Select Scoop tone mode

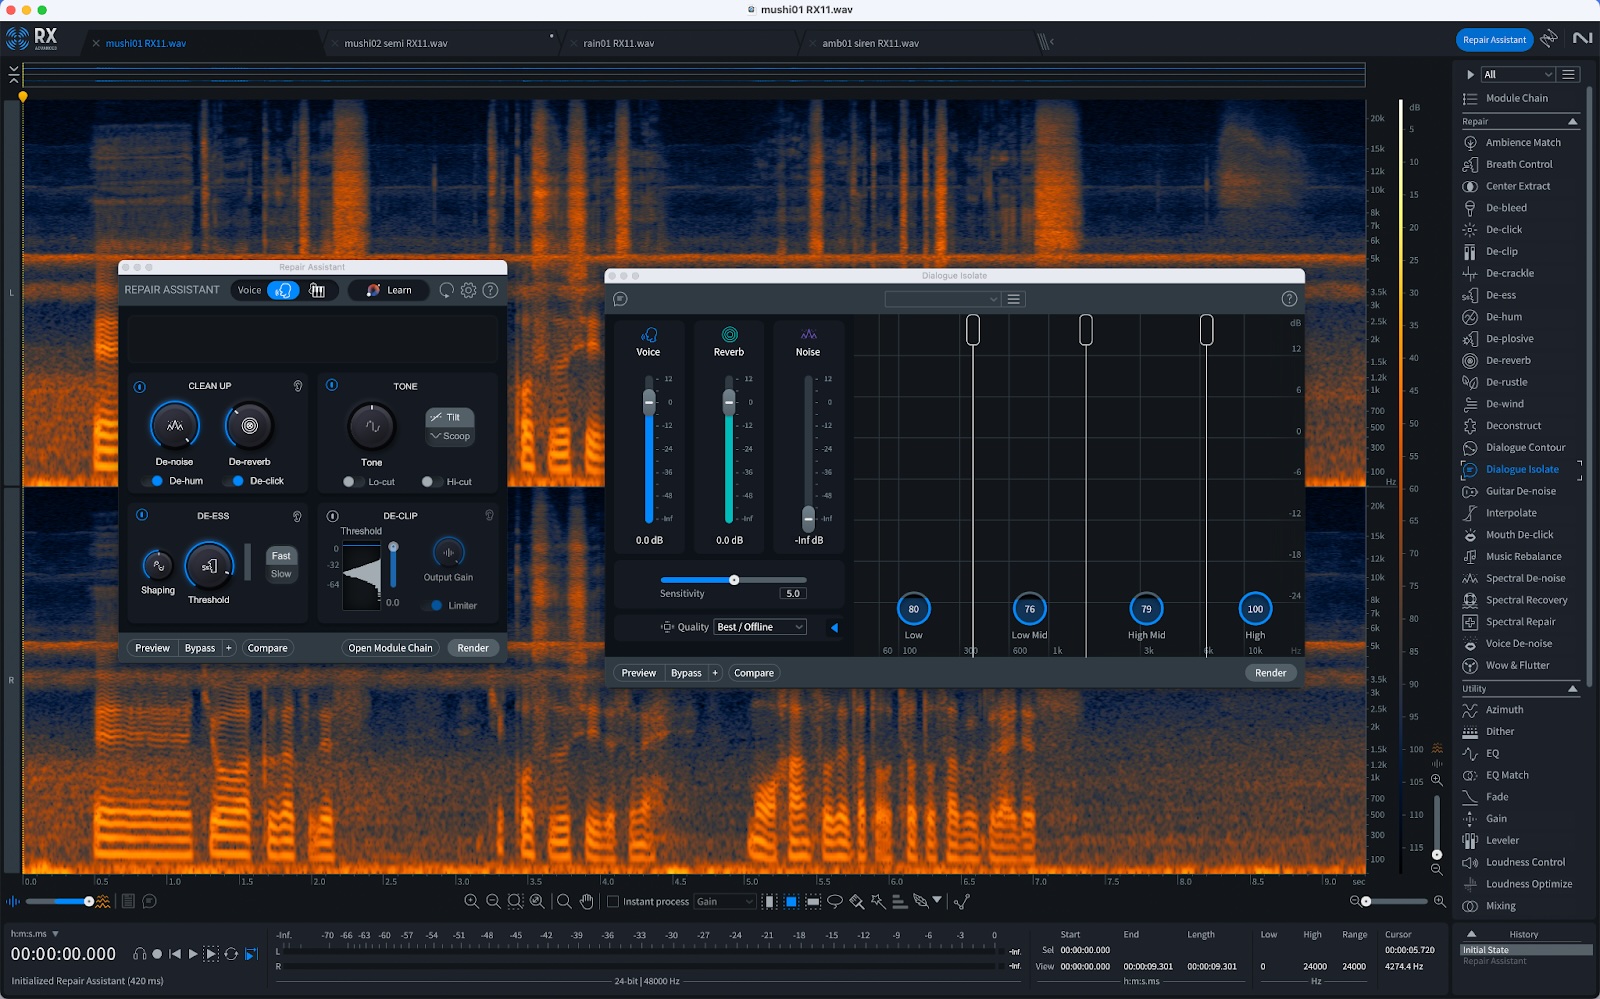click(450, 436)
